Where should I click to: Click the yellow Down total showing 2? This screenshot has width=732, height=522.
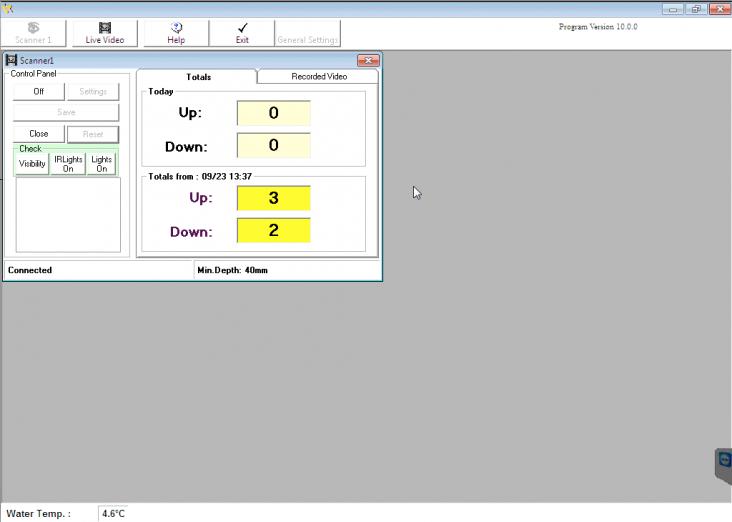[x=274, y=230]
